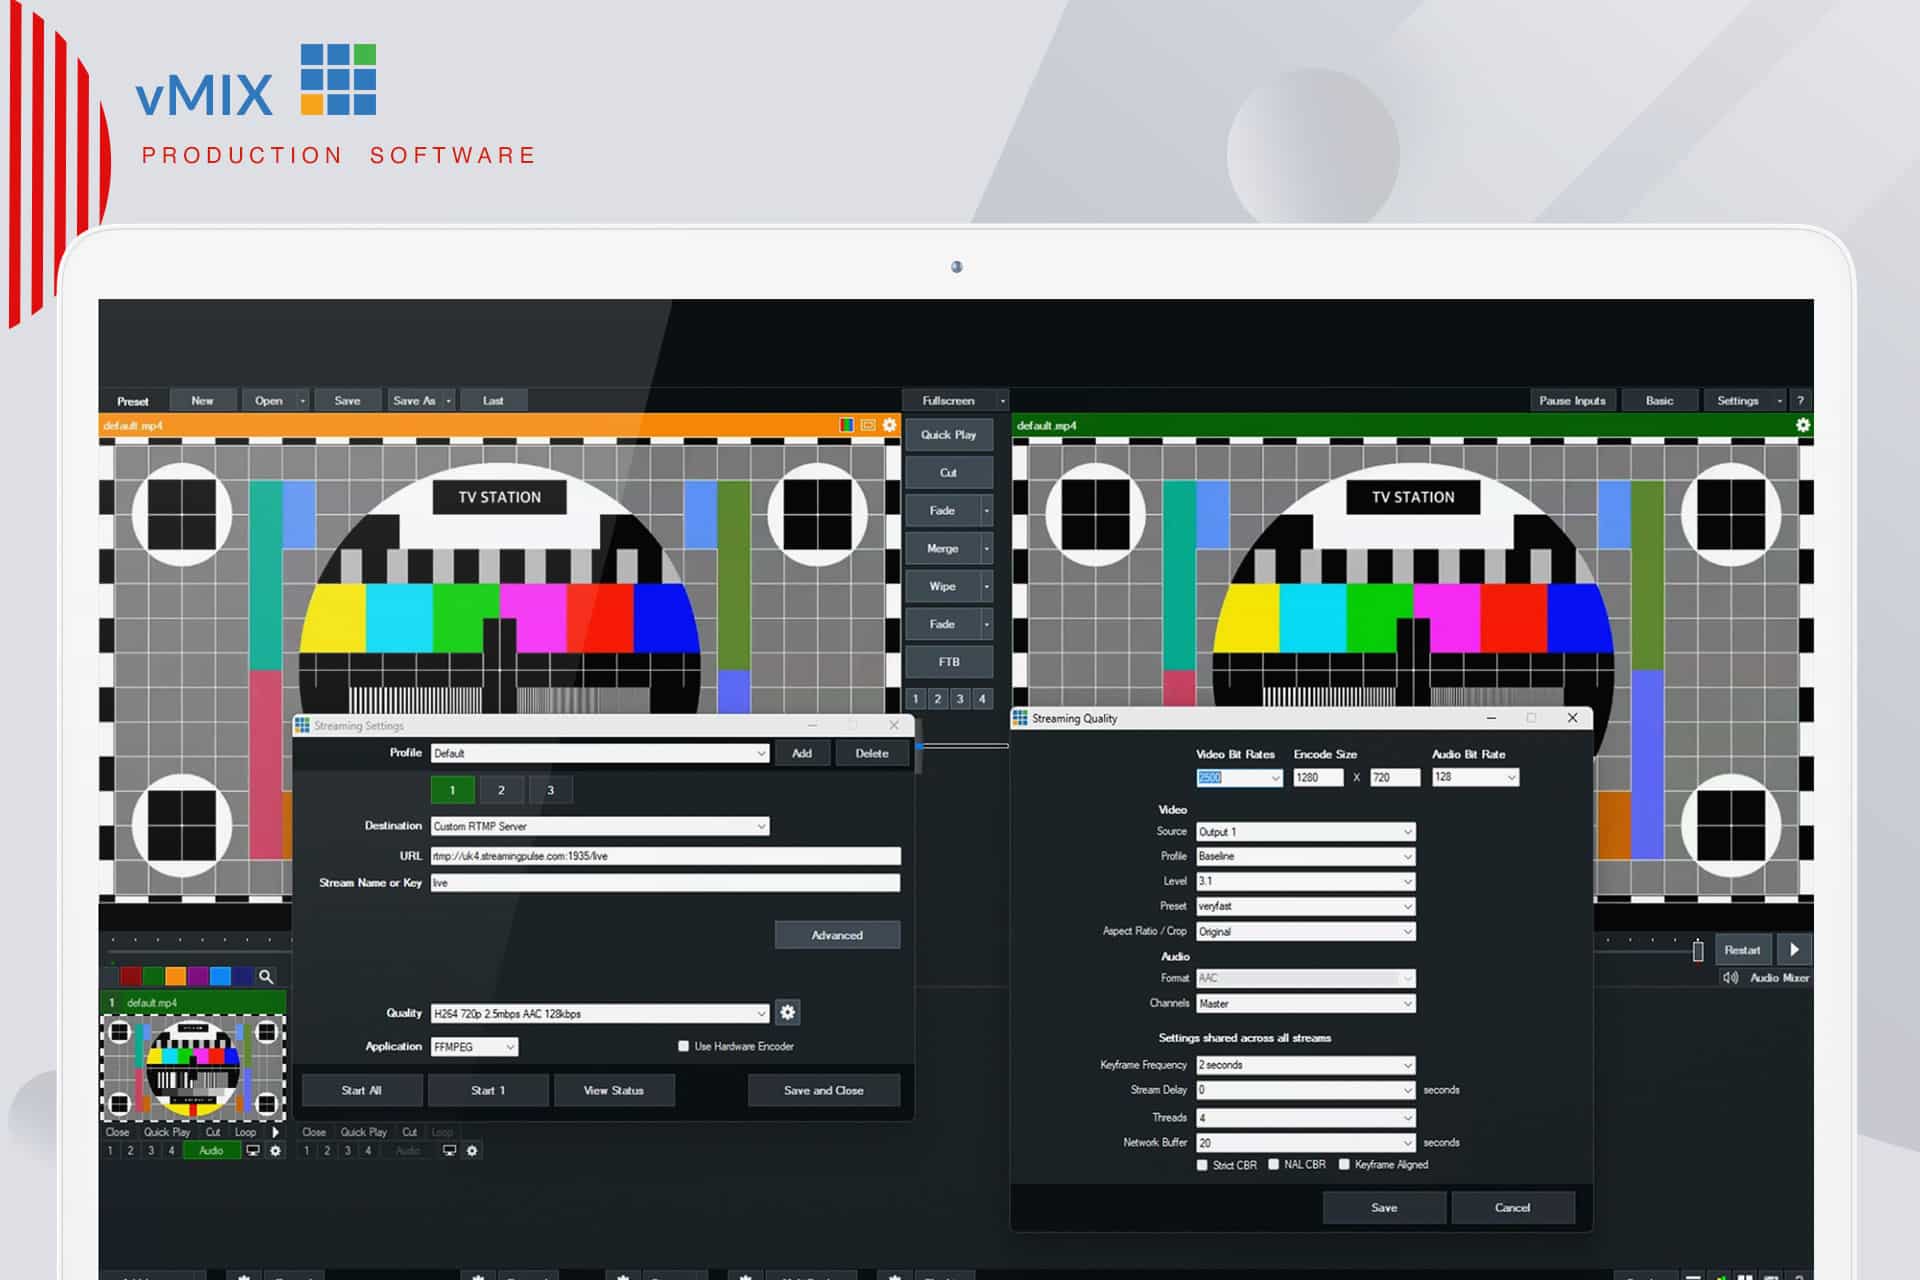Select transition overlay number 4
Viewport: 1920px width, 1280px height.
(x=982, y=699)
